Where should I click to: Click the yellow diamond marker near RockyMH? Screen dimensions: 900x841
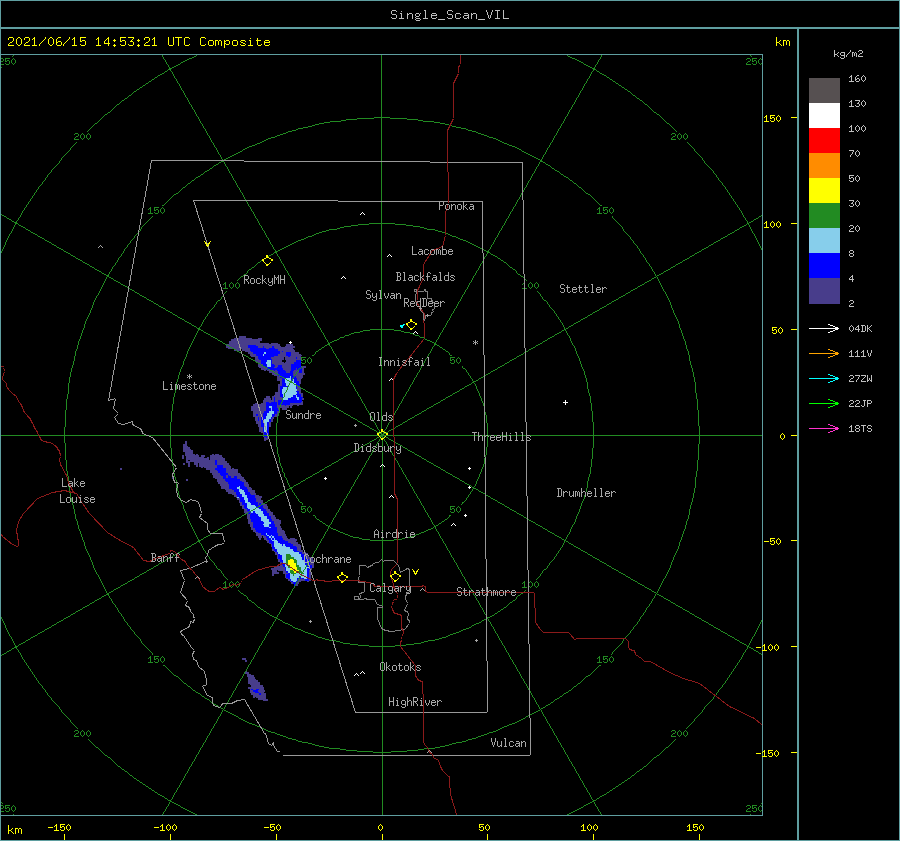pos(267,261)
